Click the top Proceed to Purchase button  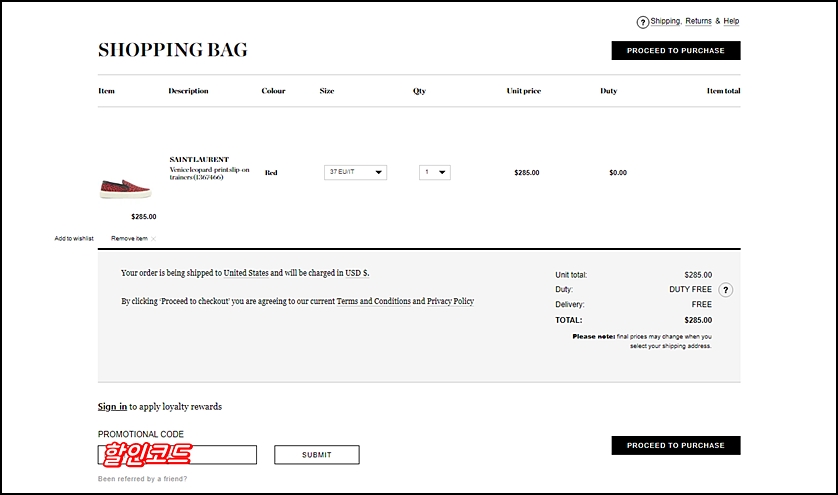[x=676, y=50]
